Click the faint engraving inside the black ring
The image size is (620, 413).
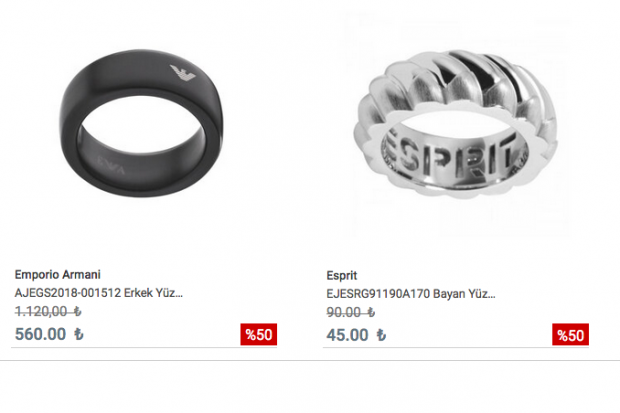tap(111, 165)
